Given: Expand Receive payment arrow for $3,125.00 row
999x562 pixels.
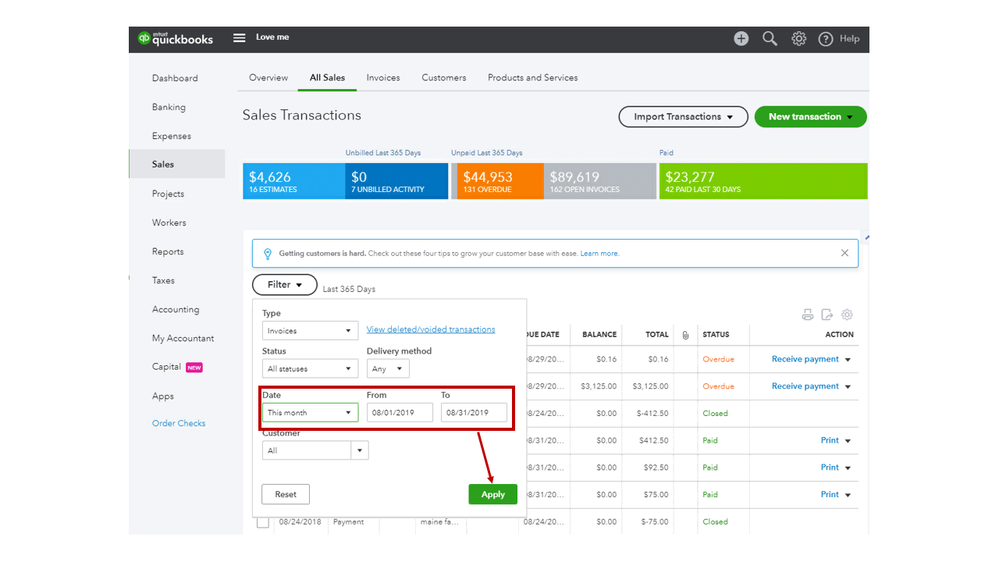Looking at the screenshot, I should pos(848,387).
